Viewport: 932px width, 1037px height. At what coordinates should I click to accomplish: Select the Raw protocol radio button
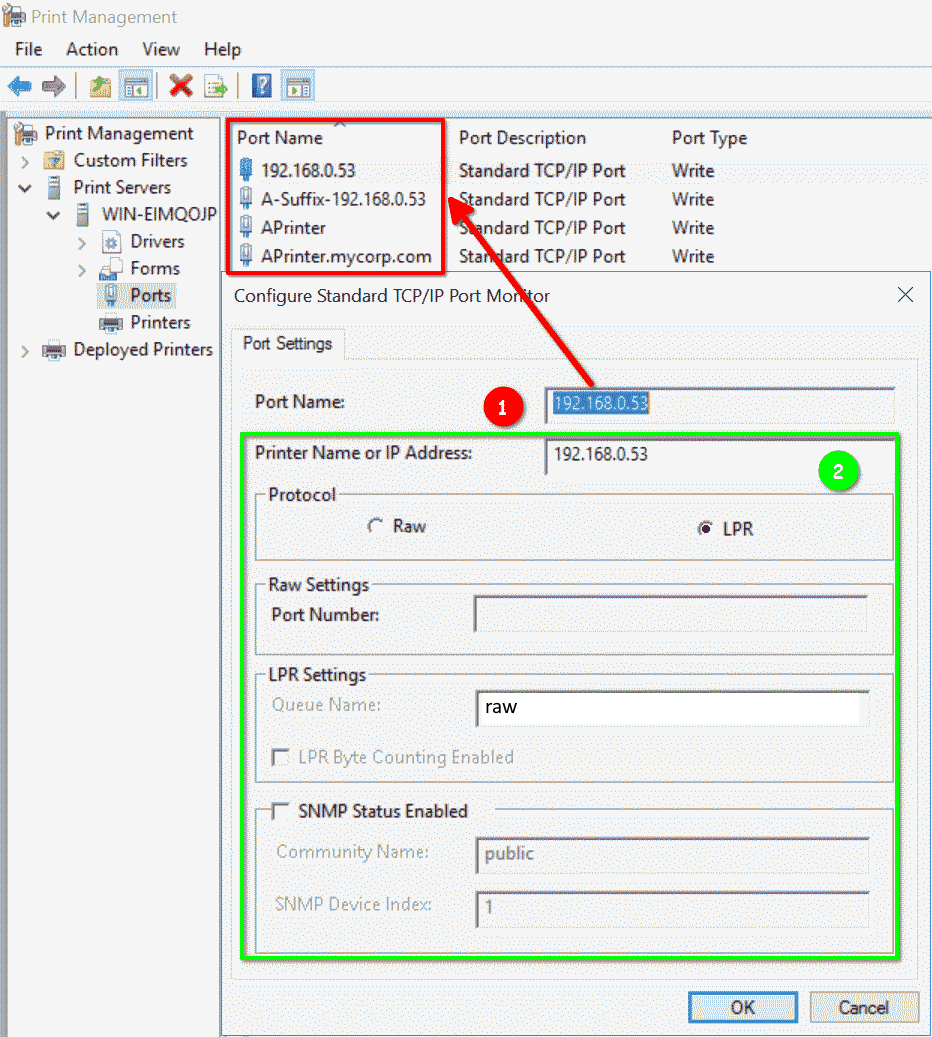375,526
